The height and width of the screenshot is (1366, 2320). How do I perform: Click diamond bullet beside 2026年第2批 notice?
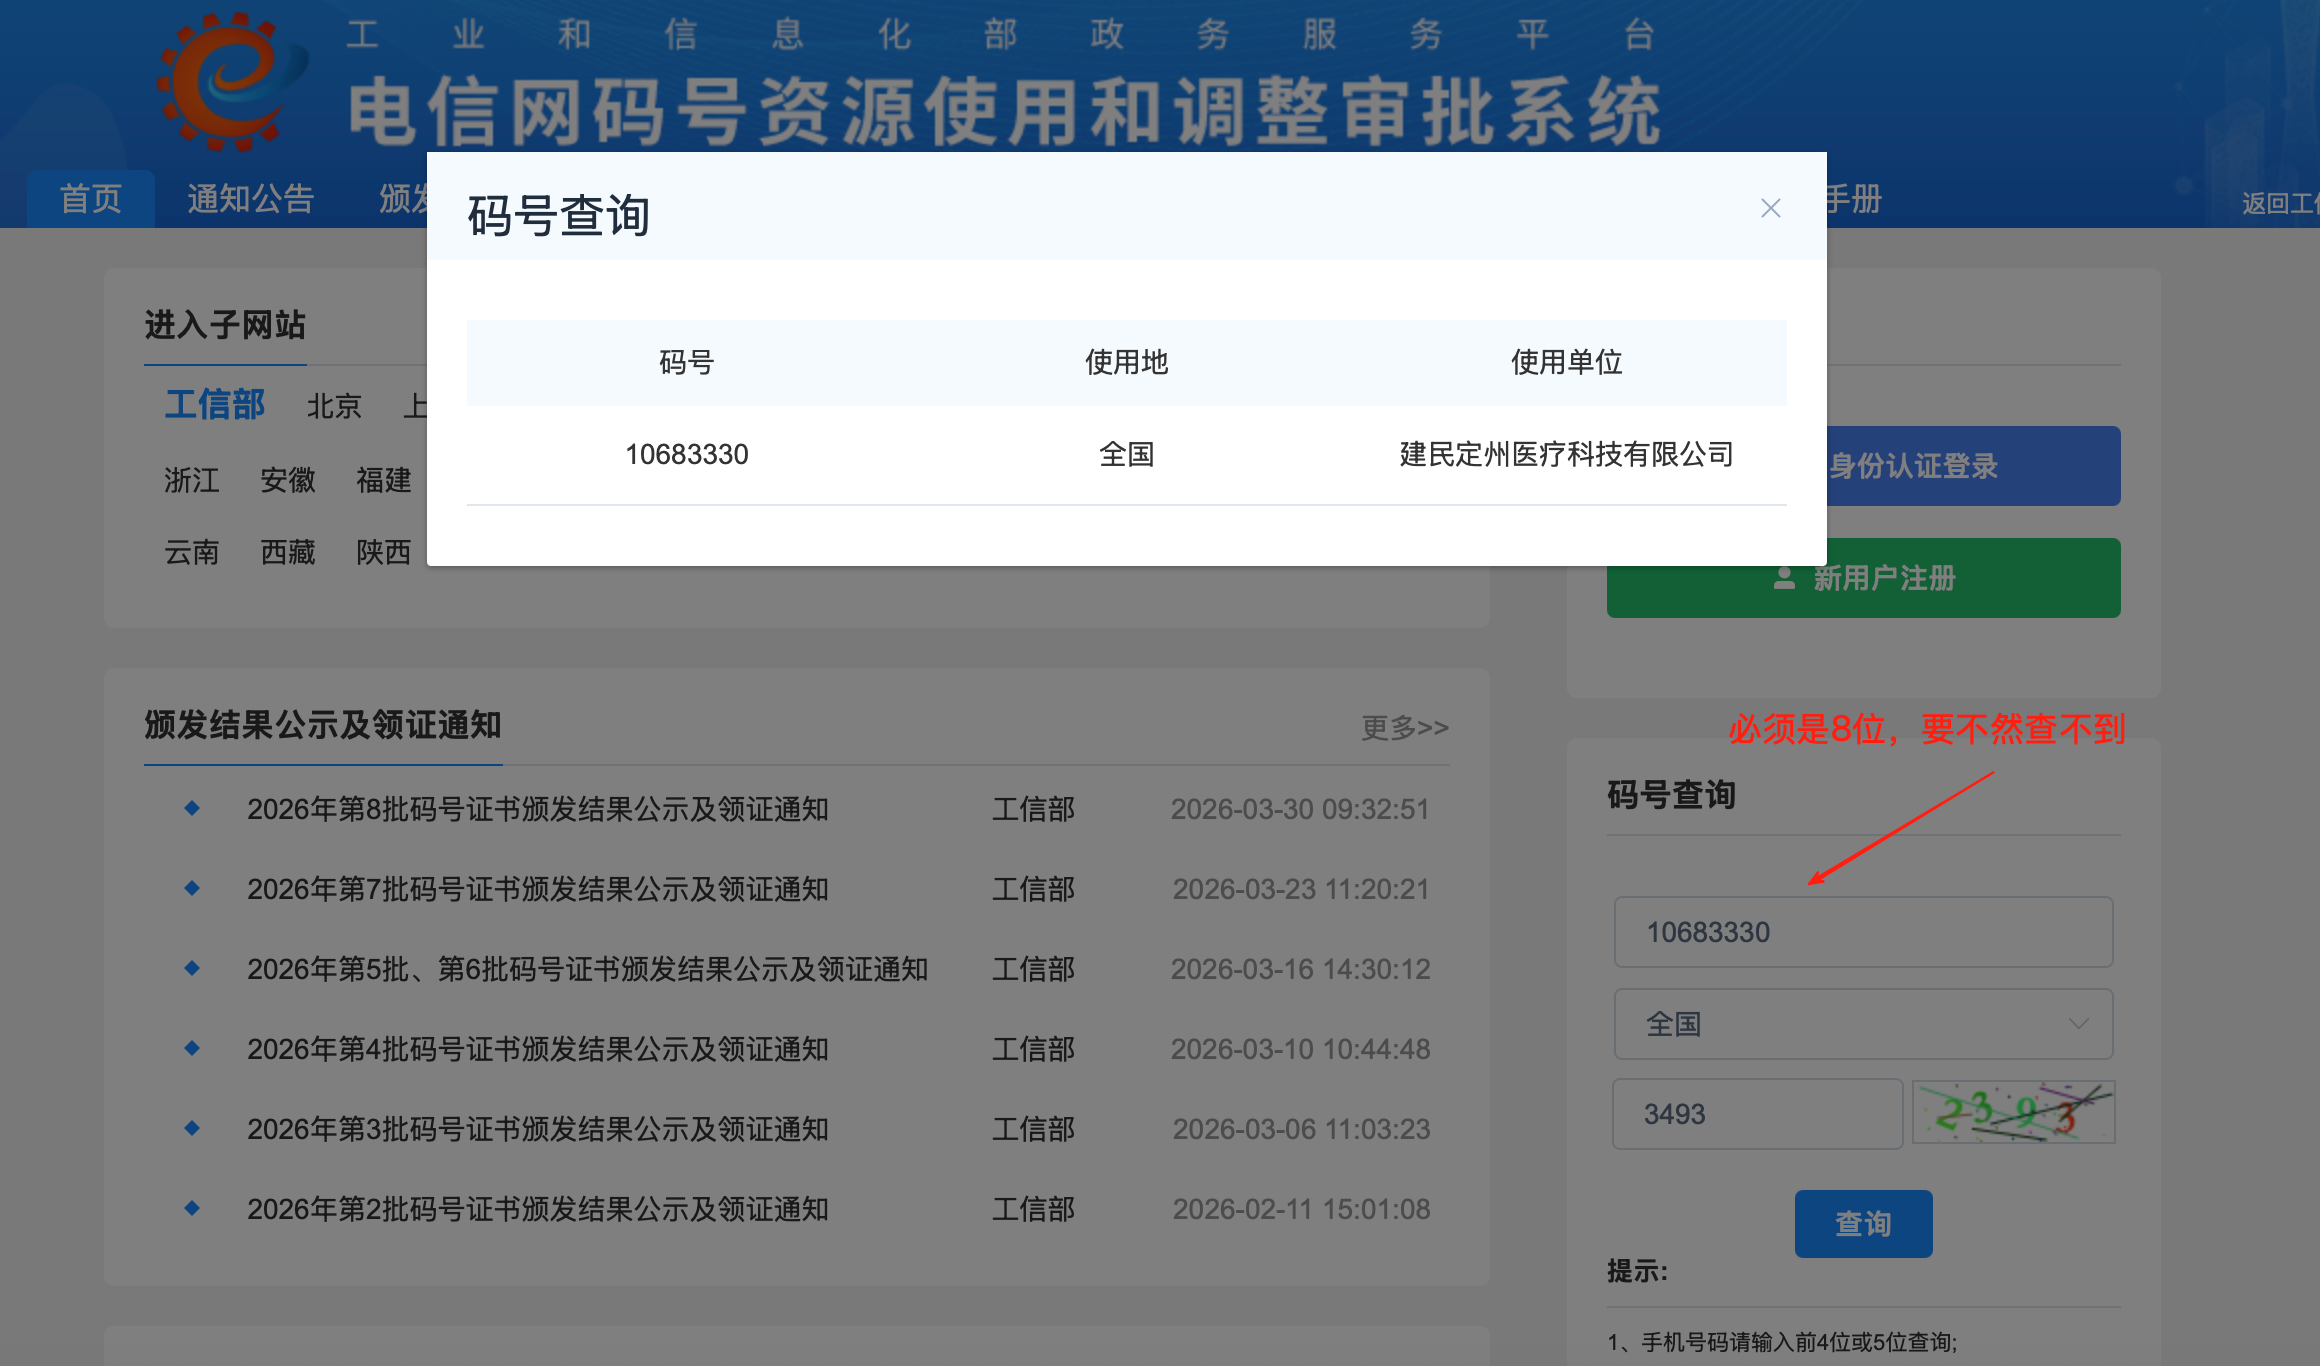tap(192, 1208)
